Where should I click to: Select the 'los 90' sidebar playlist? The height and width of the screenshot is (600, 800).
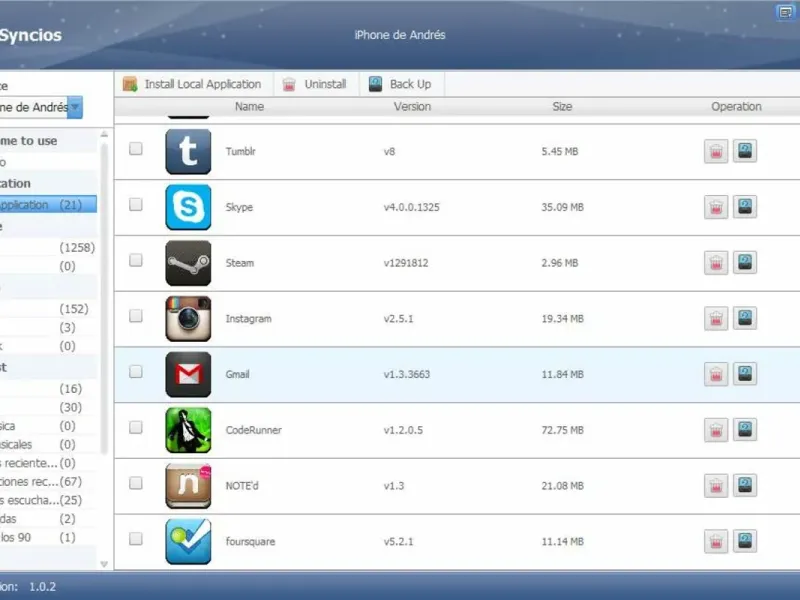(48, 538)
